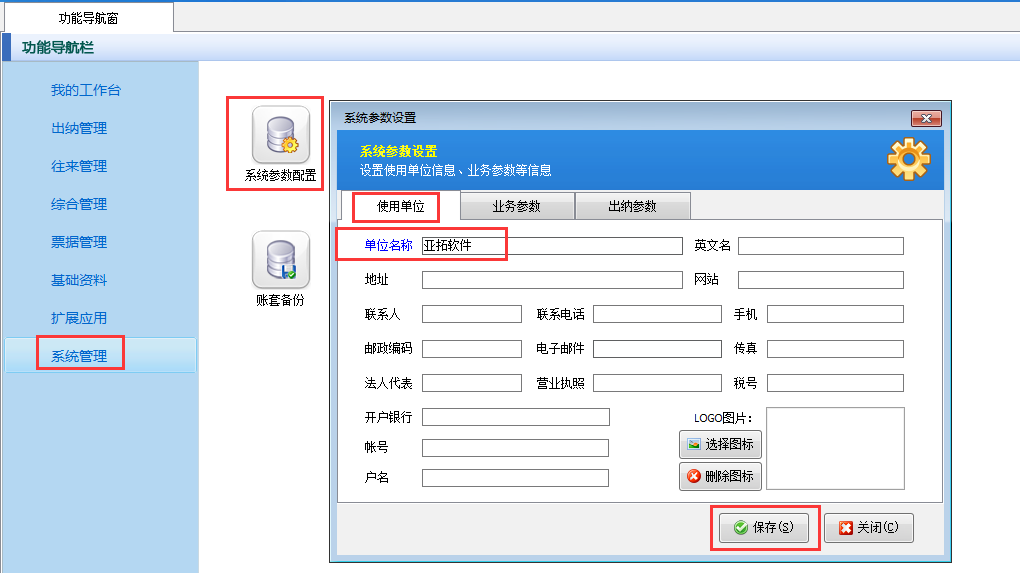This screenshot has width=1020, height=573.
Task: Focus the 英文名 text field
Action: point(820,246)
